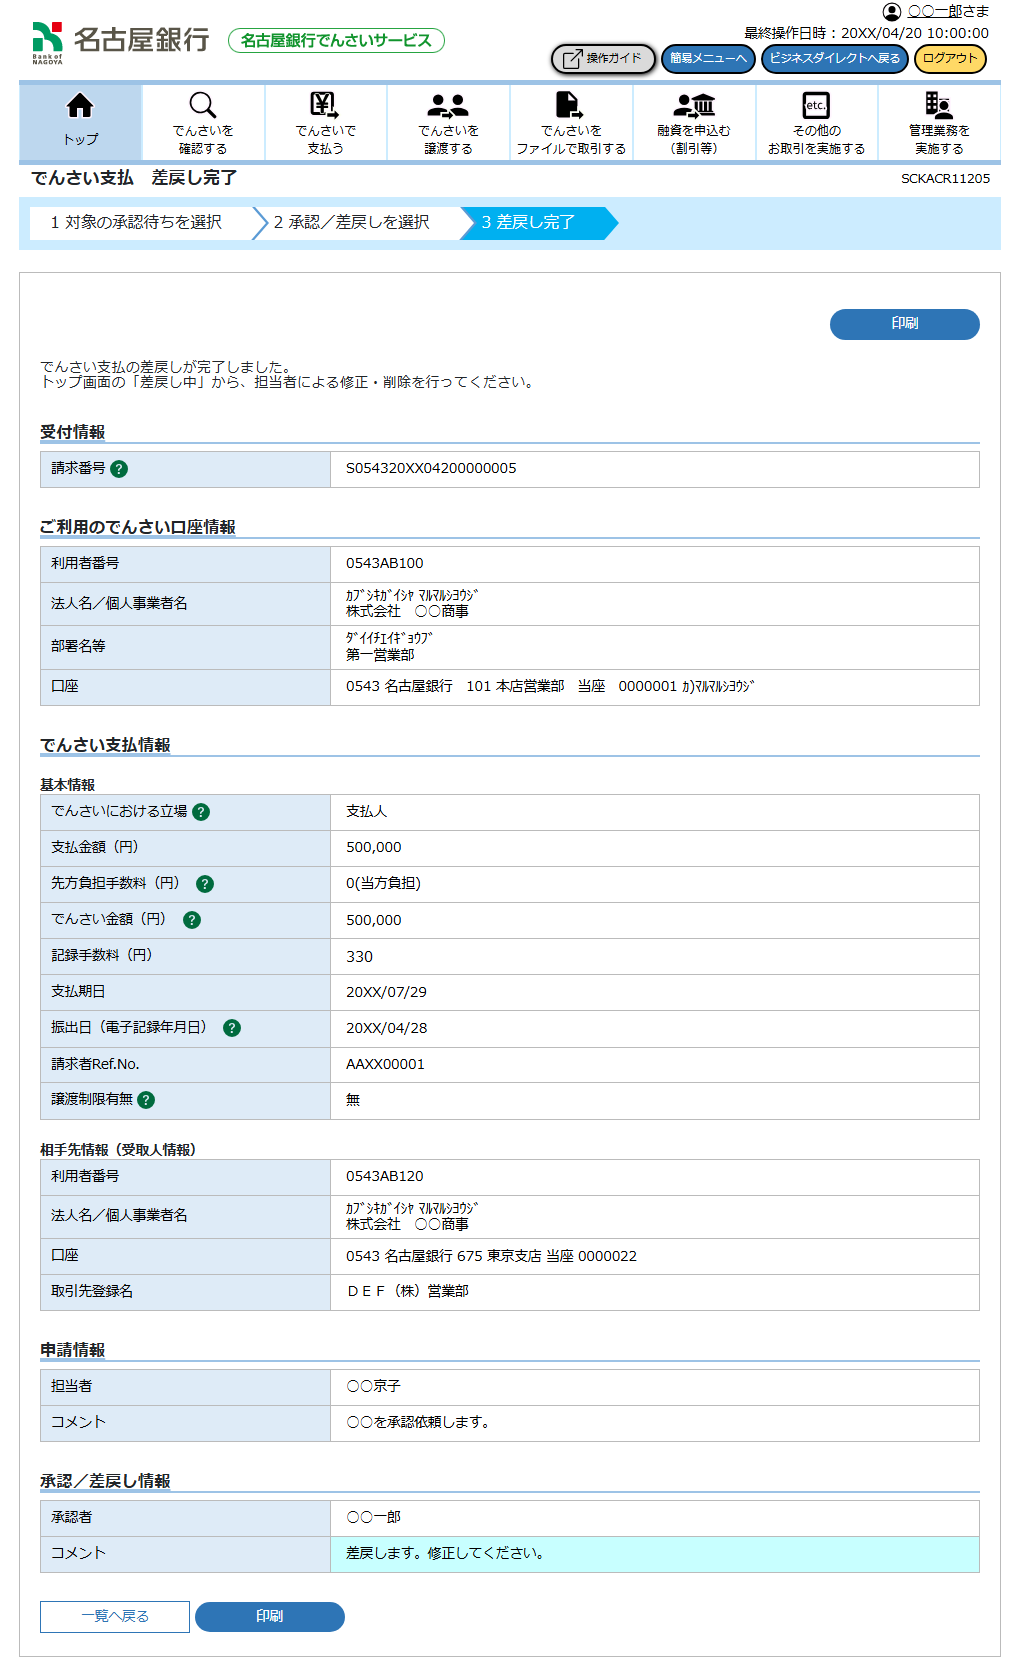Show help for でんさいにおける立場
This screenshot has width=1020, height=1667.
click(x=201, y=812)
